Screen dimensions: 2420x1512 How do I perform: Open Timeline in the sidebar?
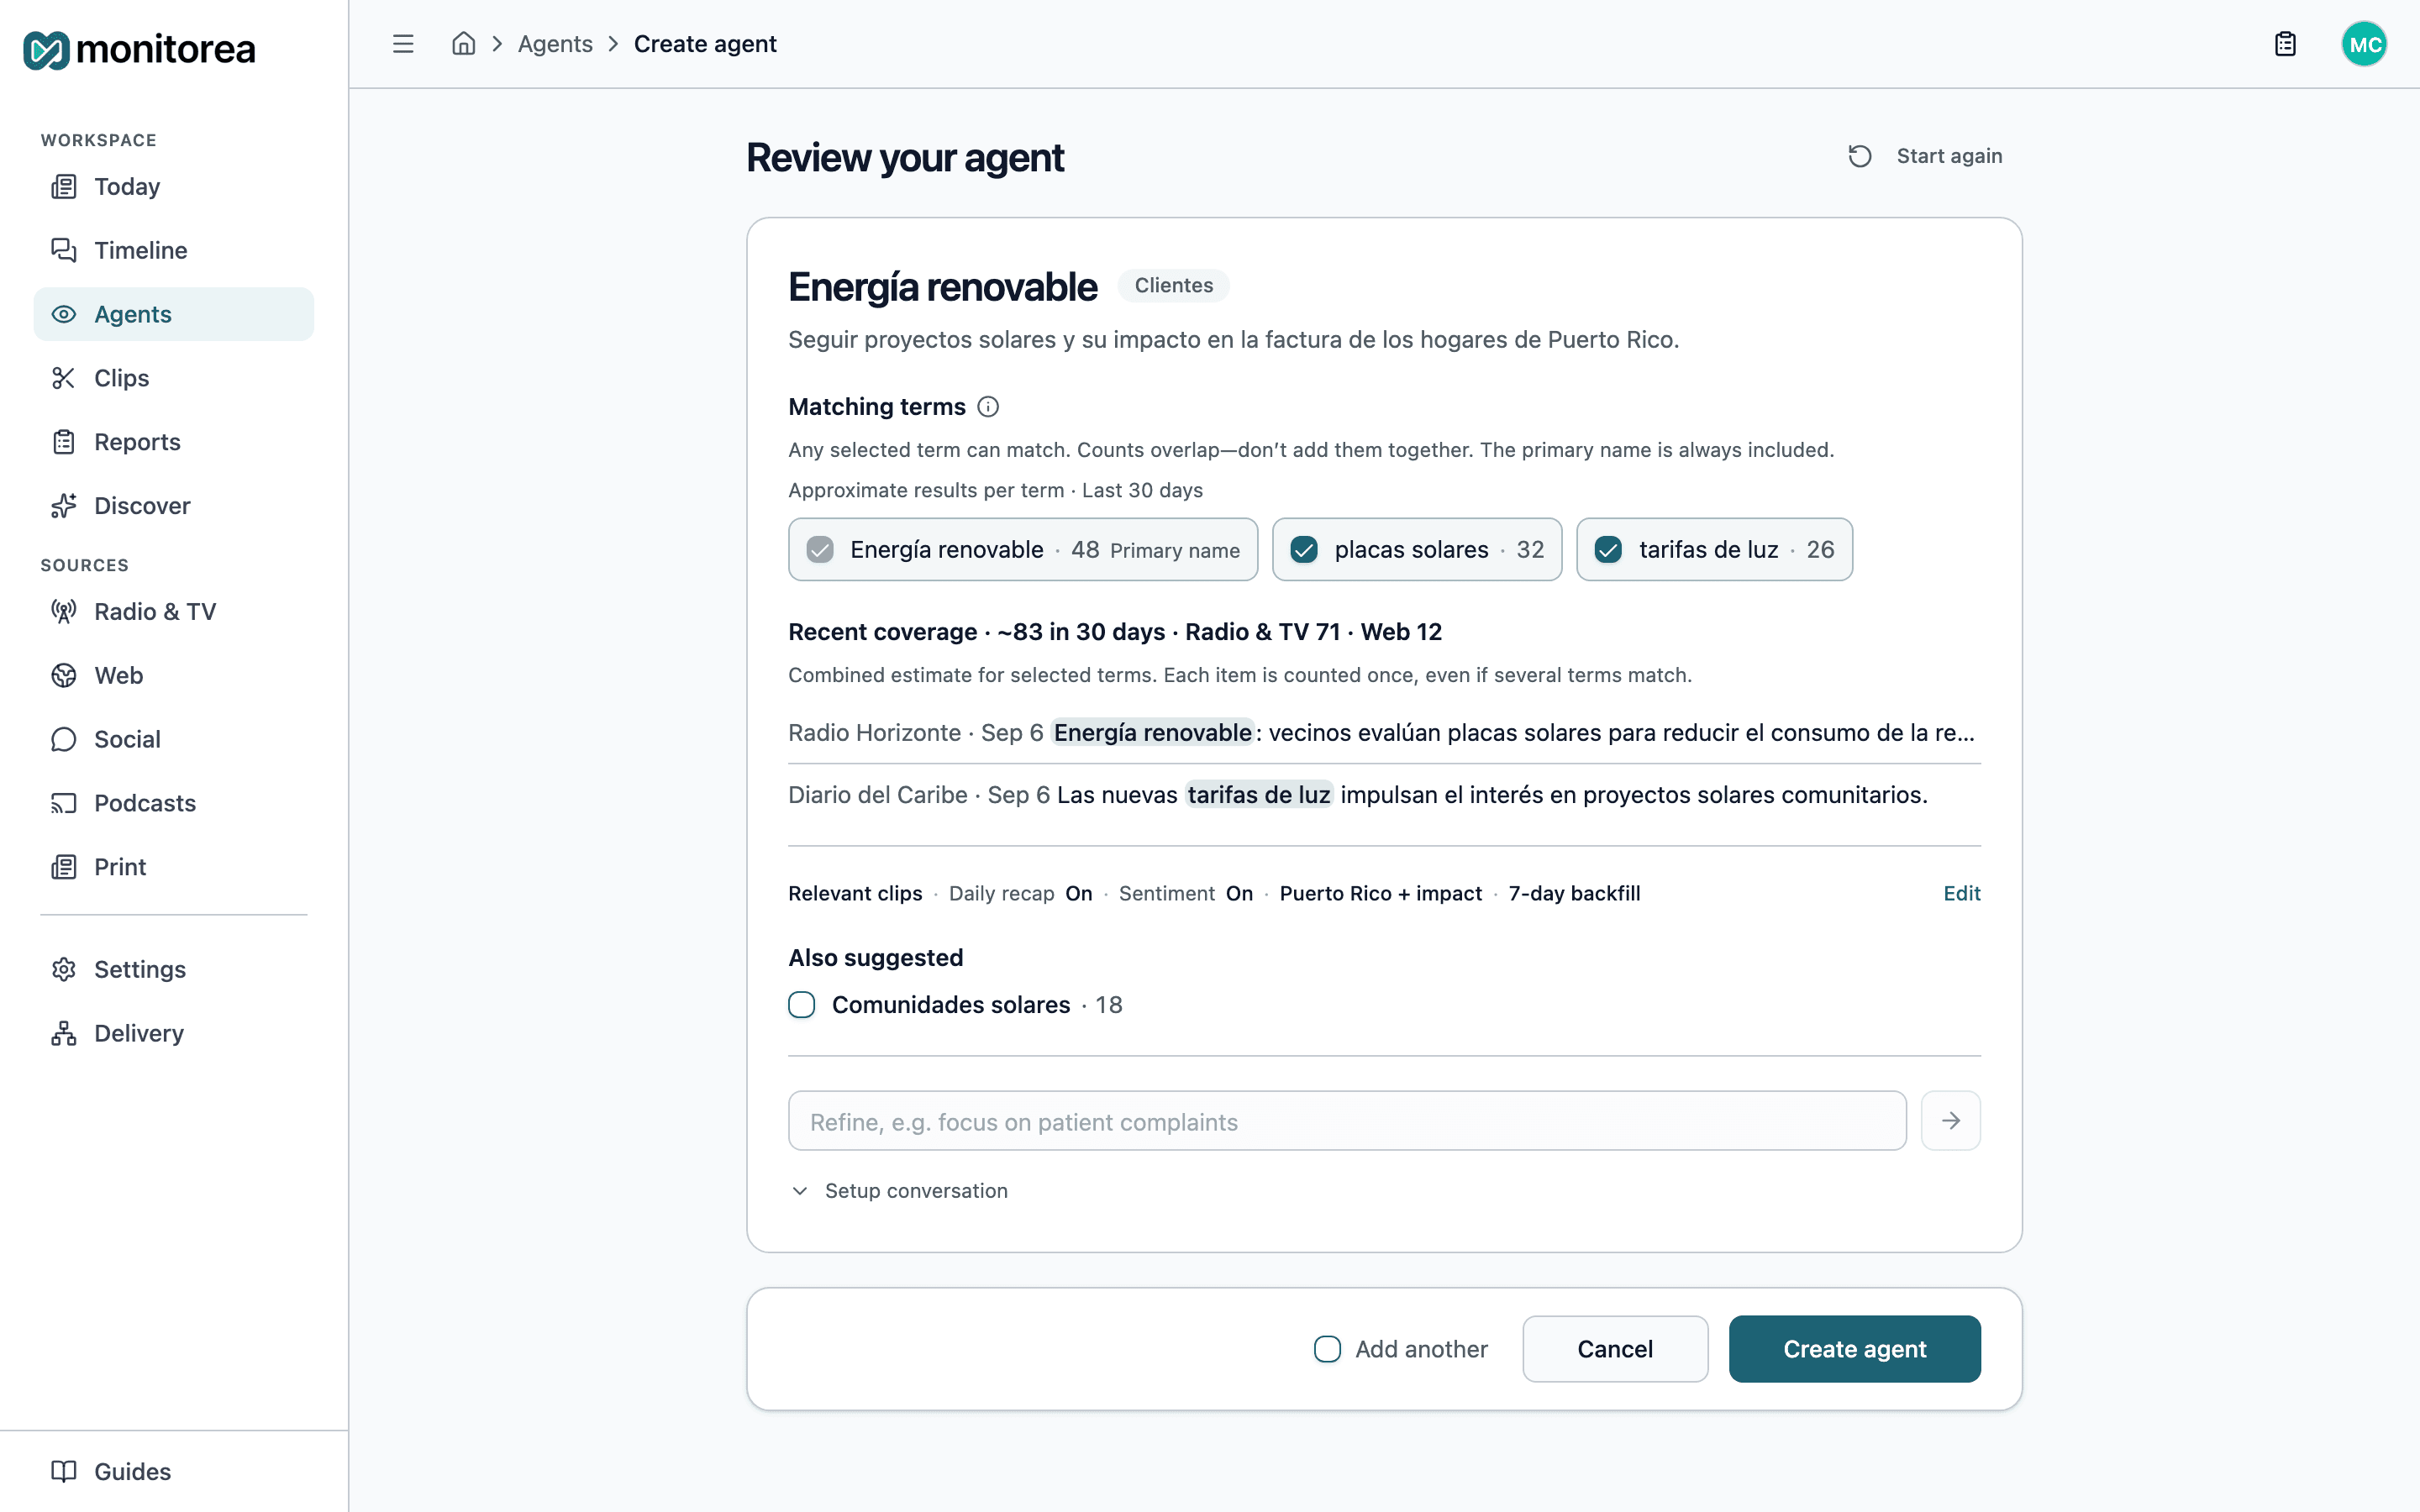[173, 250]
